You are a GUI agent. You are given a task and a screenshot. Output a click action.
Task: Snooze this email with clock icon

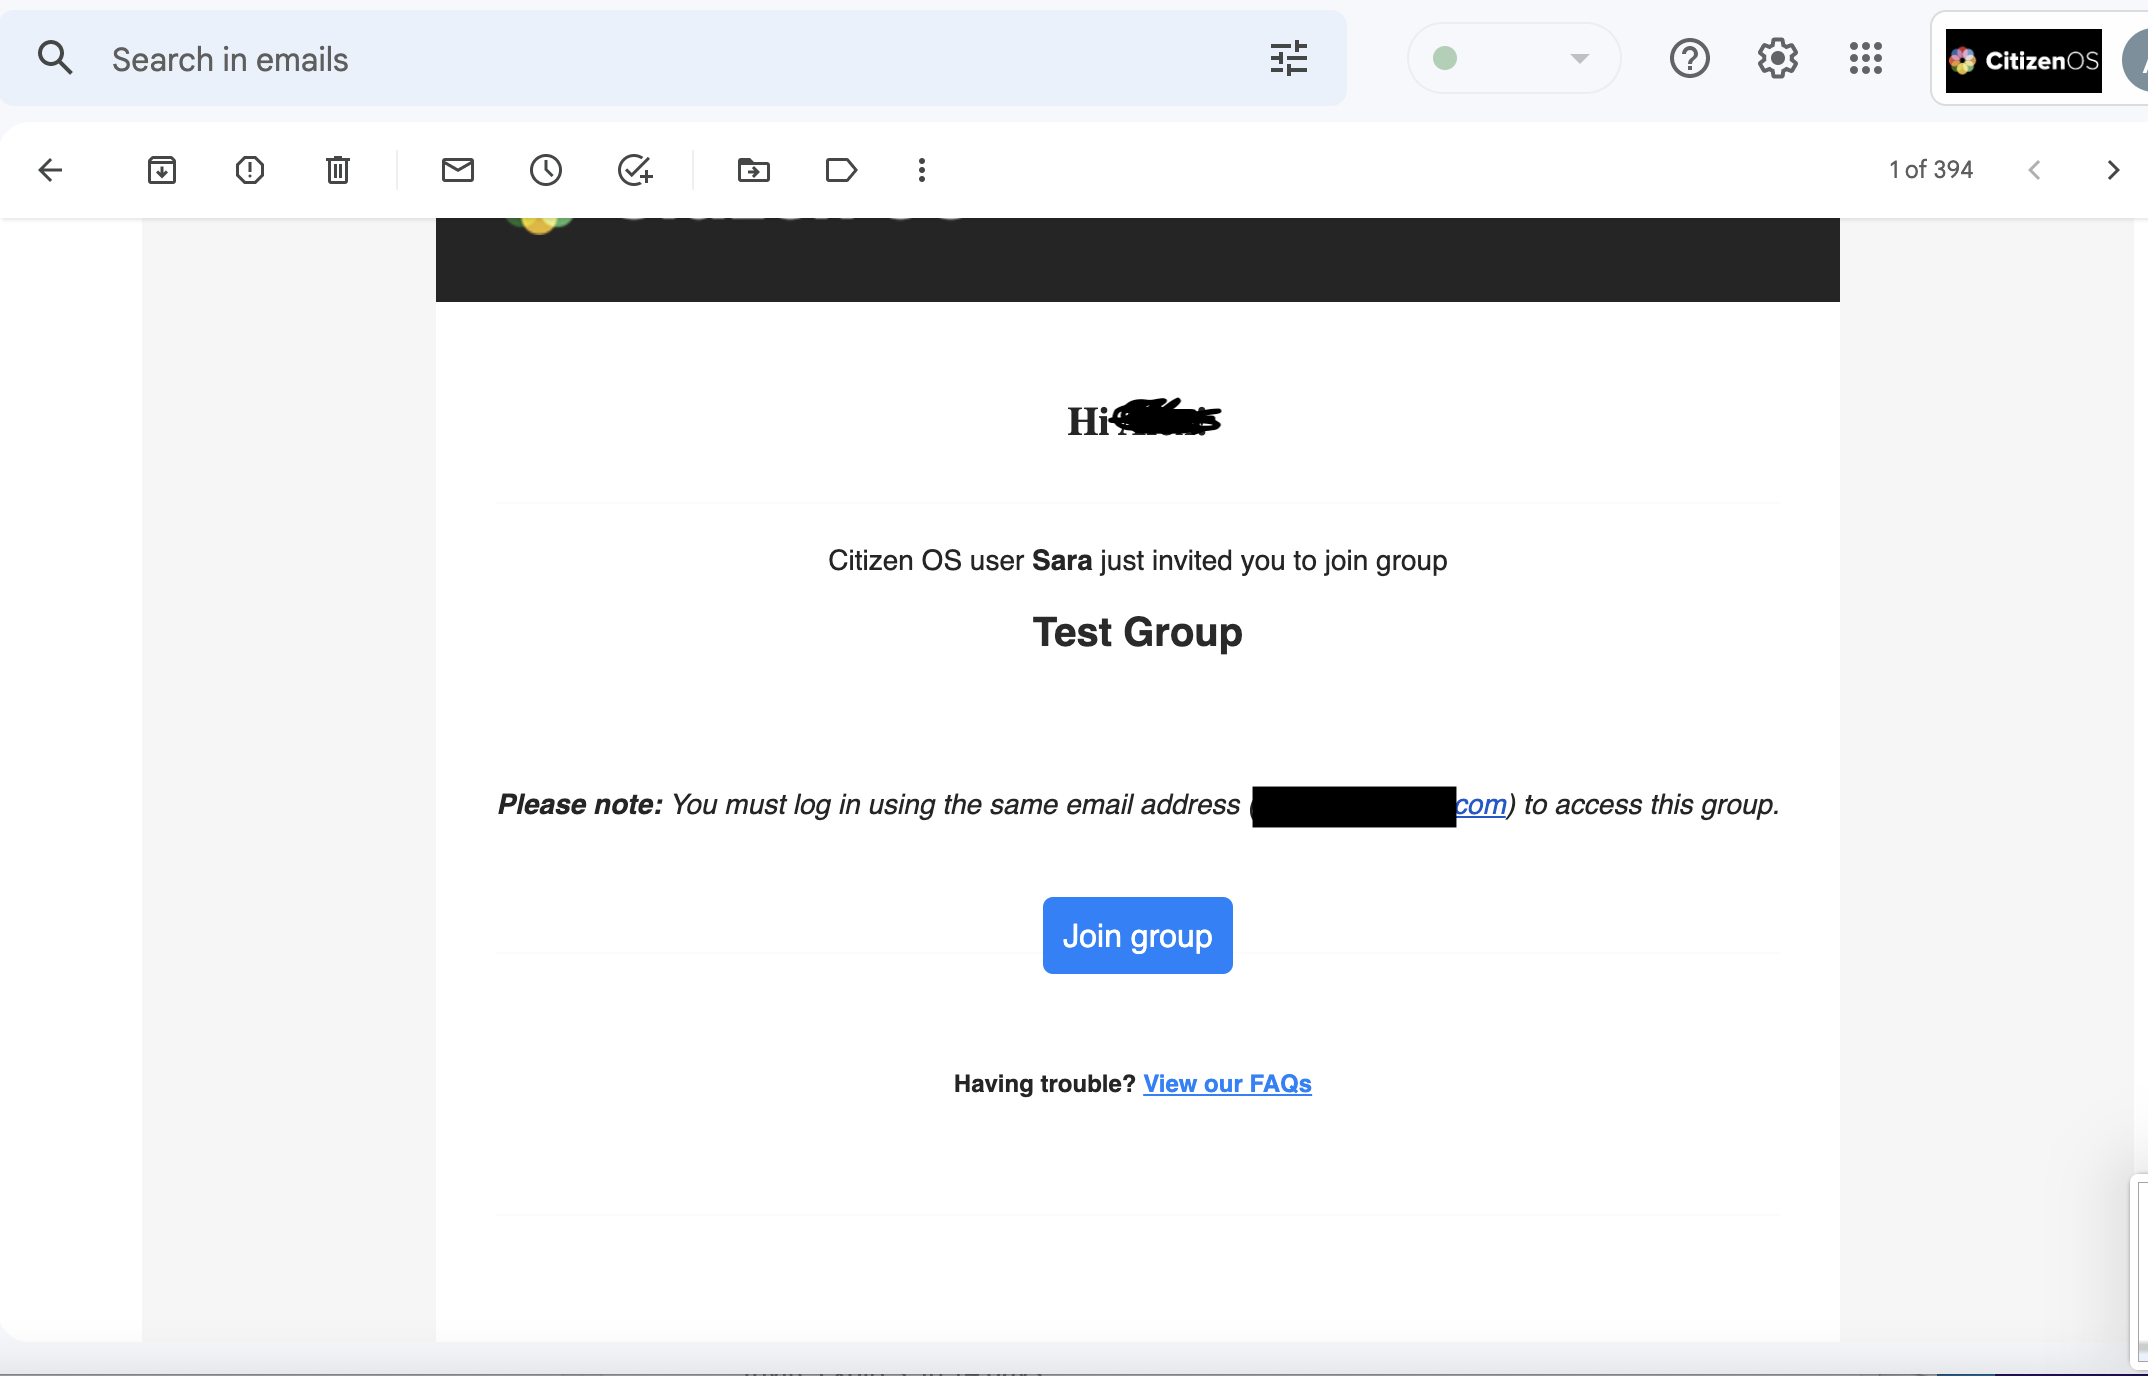(546, 170)
